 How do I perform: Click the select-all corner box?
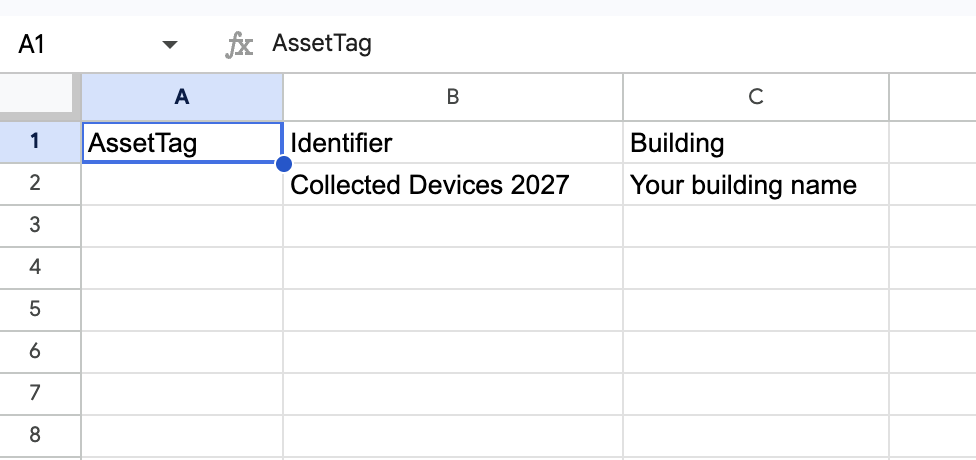pos(40,97)
